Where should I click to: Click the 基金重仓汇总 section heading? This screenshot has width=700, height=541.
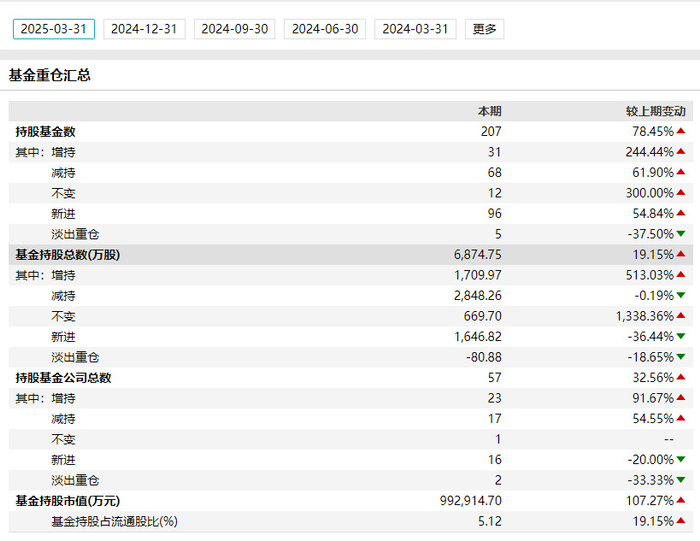(49, 75)
